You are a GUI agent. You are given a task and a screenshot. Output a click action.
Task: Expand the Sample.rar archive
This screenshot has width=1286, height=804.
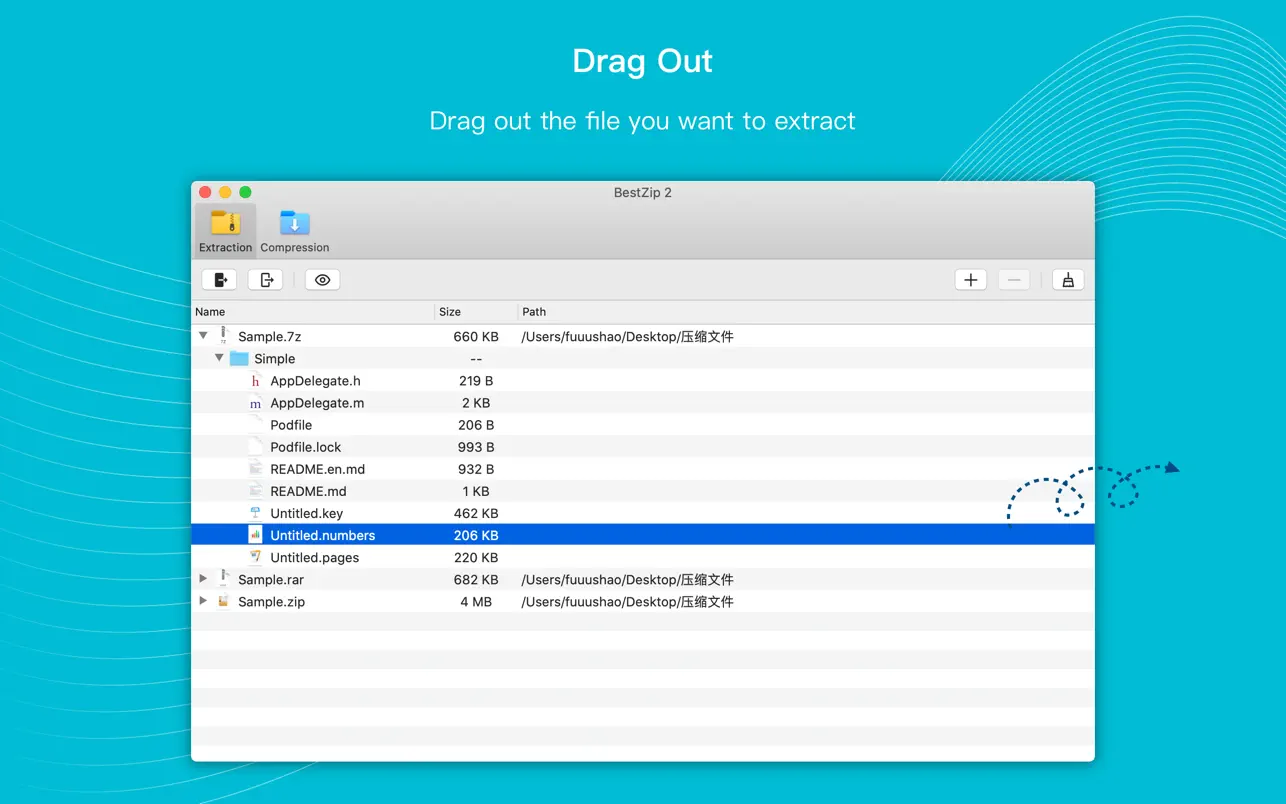coord(204,579)
